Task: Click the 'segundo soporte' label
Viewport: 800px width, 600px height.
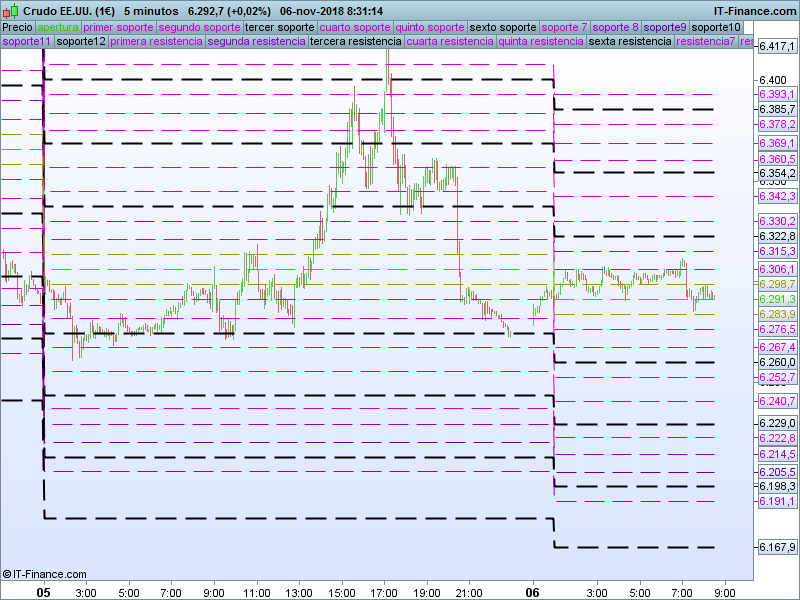Action: click(199, 27)
